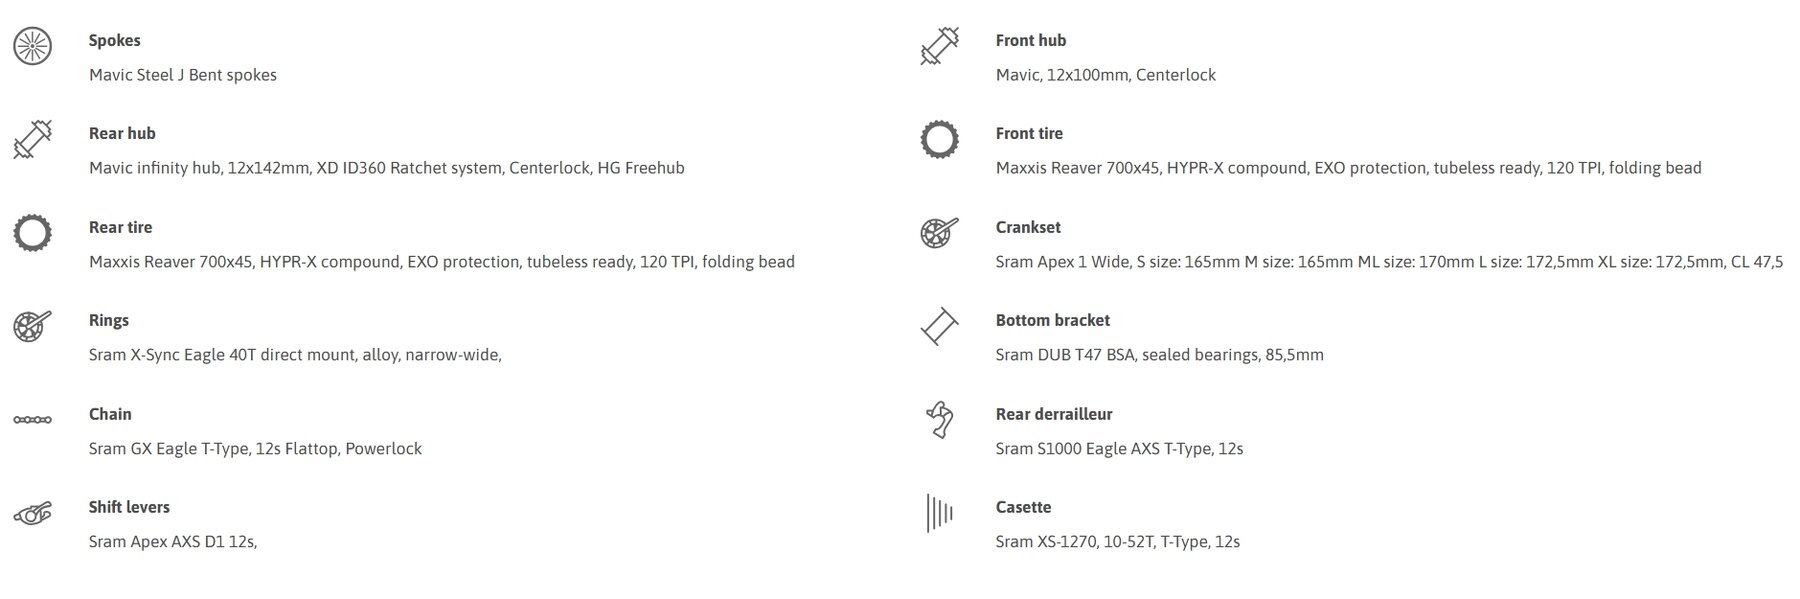This screenshot has height=599, width=1800.
Task: Click the Front hub icon
Action: 939,46
